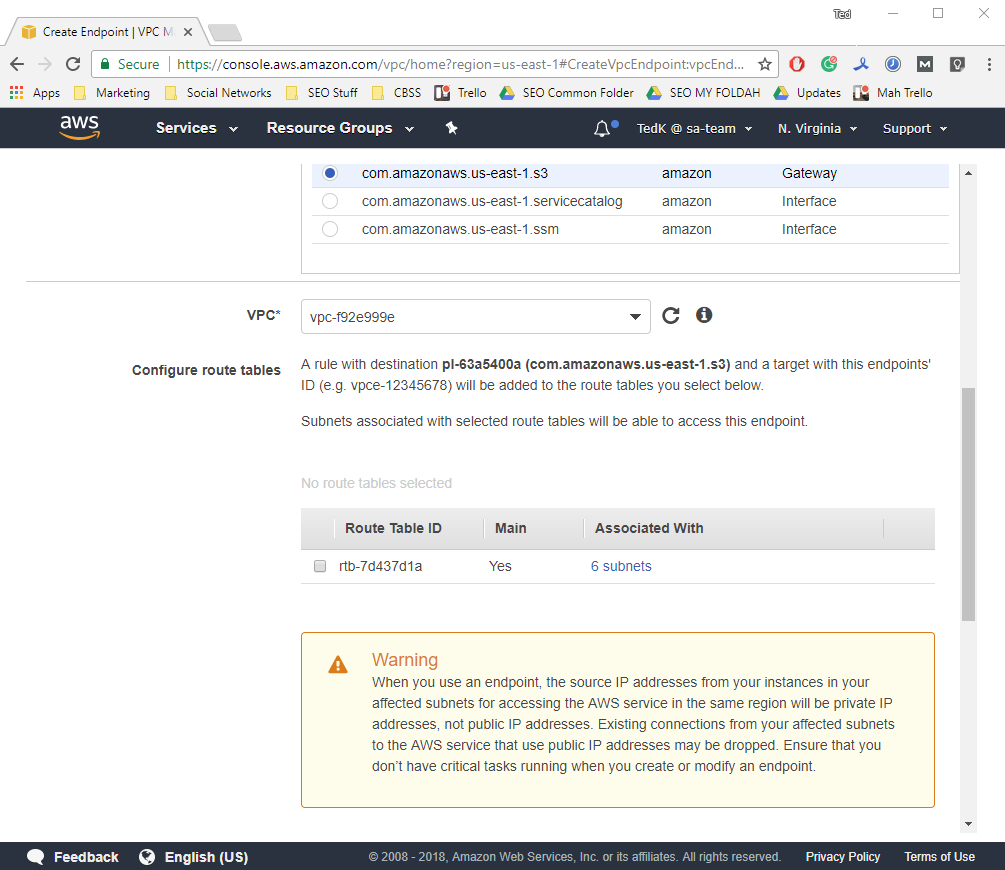
Task: Open the VPC dropdown vpc-f92e999e
Action: (475, 317)
